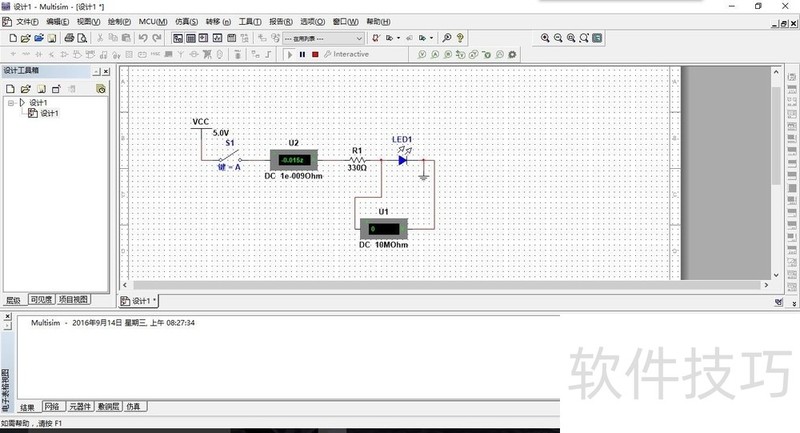Image resolution: width=800 pixels, height=433 pixels.
Task: Select the 设计1 document tab below canvas
Action: click(139, 301)
